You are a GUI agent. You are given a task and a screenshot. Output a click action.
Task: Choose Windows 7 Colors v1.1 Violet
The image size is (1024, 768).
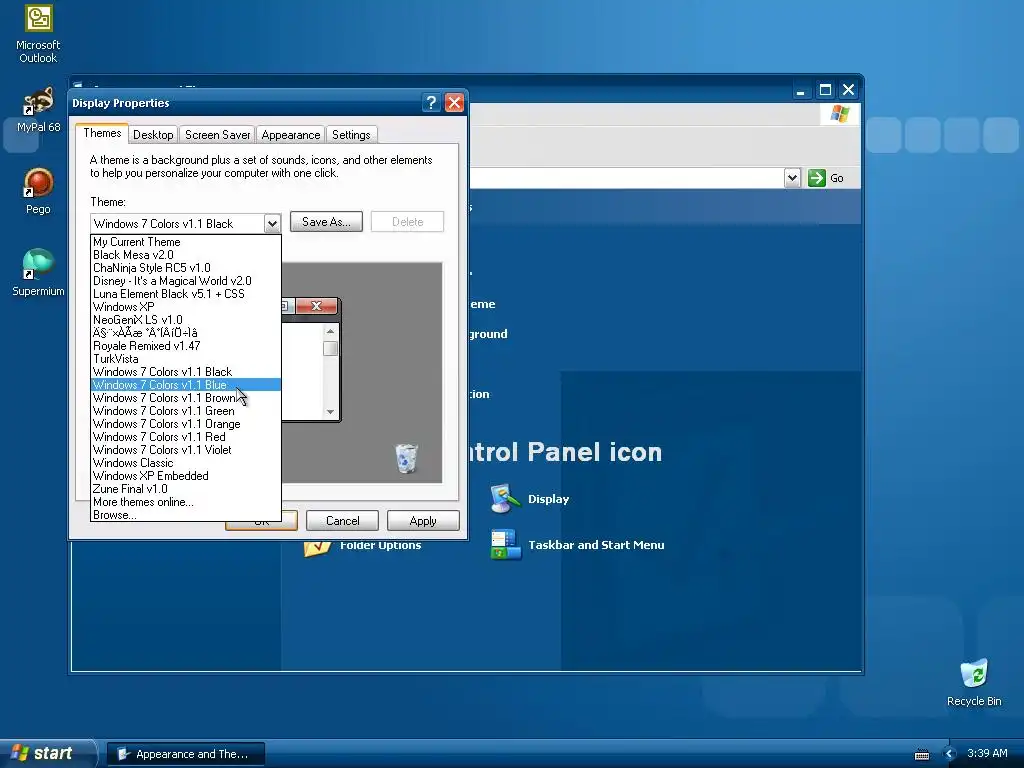click(186, 450)
